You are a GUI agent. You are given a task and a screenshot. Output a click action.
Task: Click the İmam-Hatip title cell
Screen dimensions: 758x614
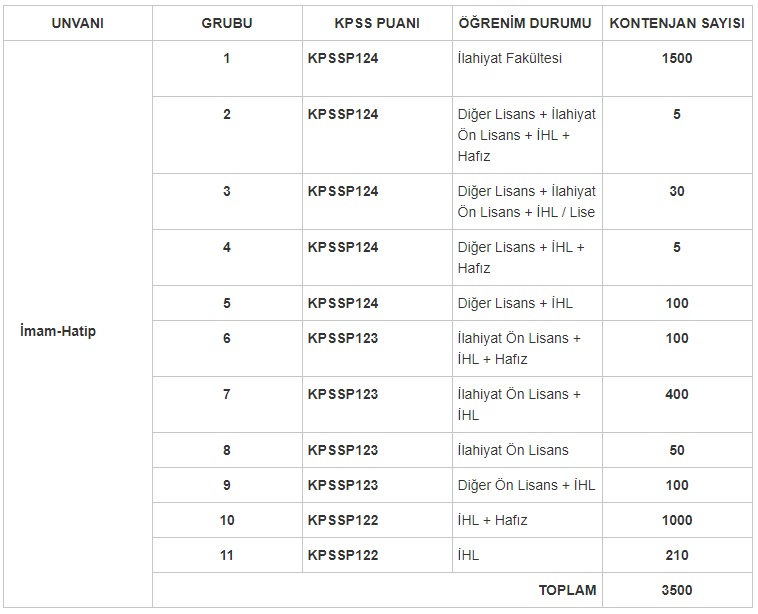(x=58, y=331)
